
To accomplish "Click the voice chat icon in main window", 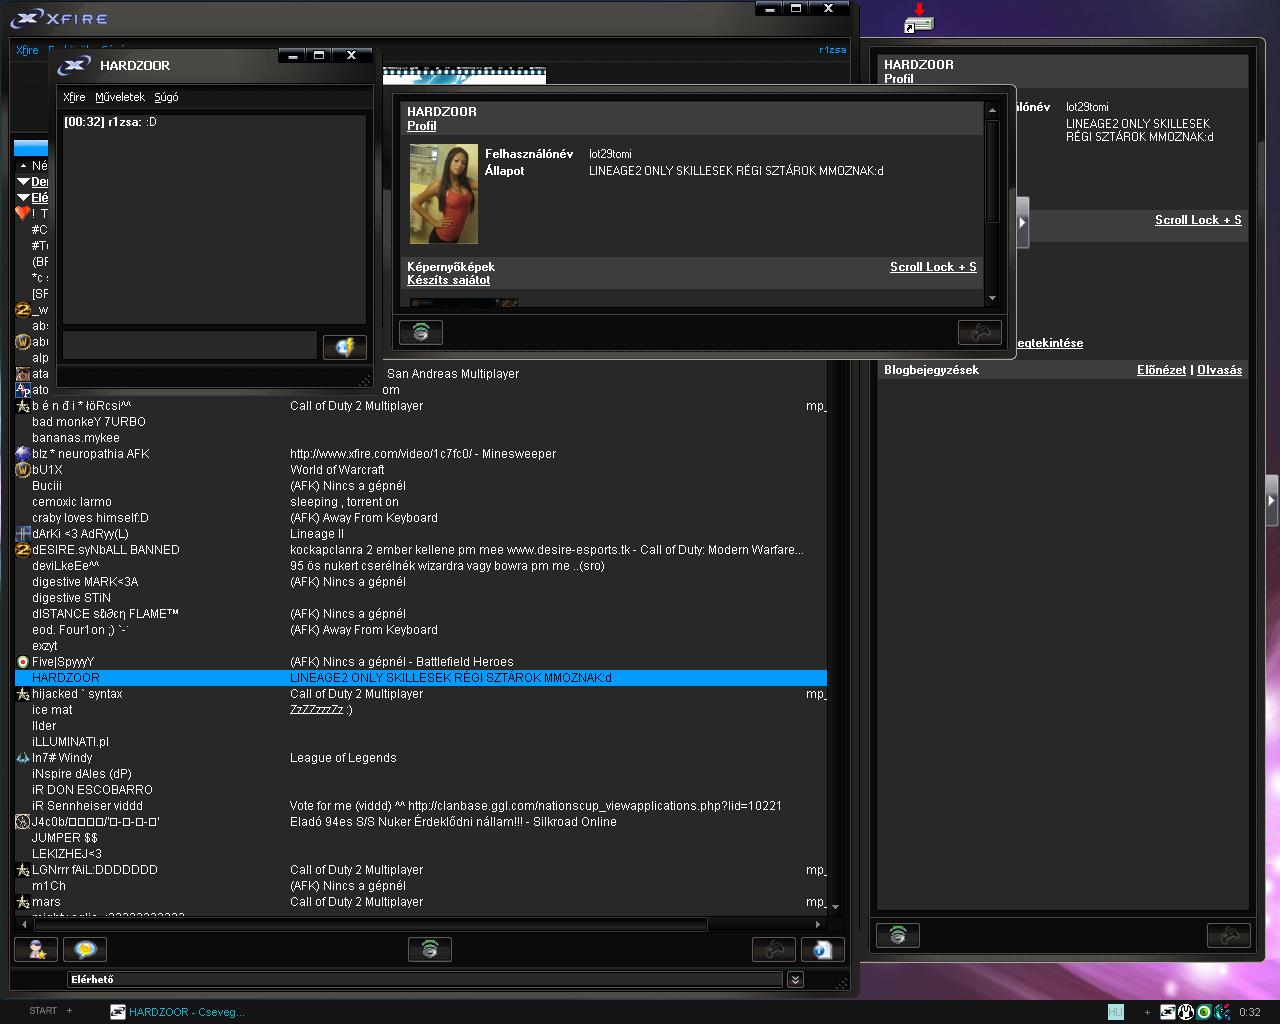I will click(430, 949).
